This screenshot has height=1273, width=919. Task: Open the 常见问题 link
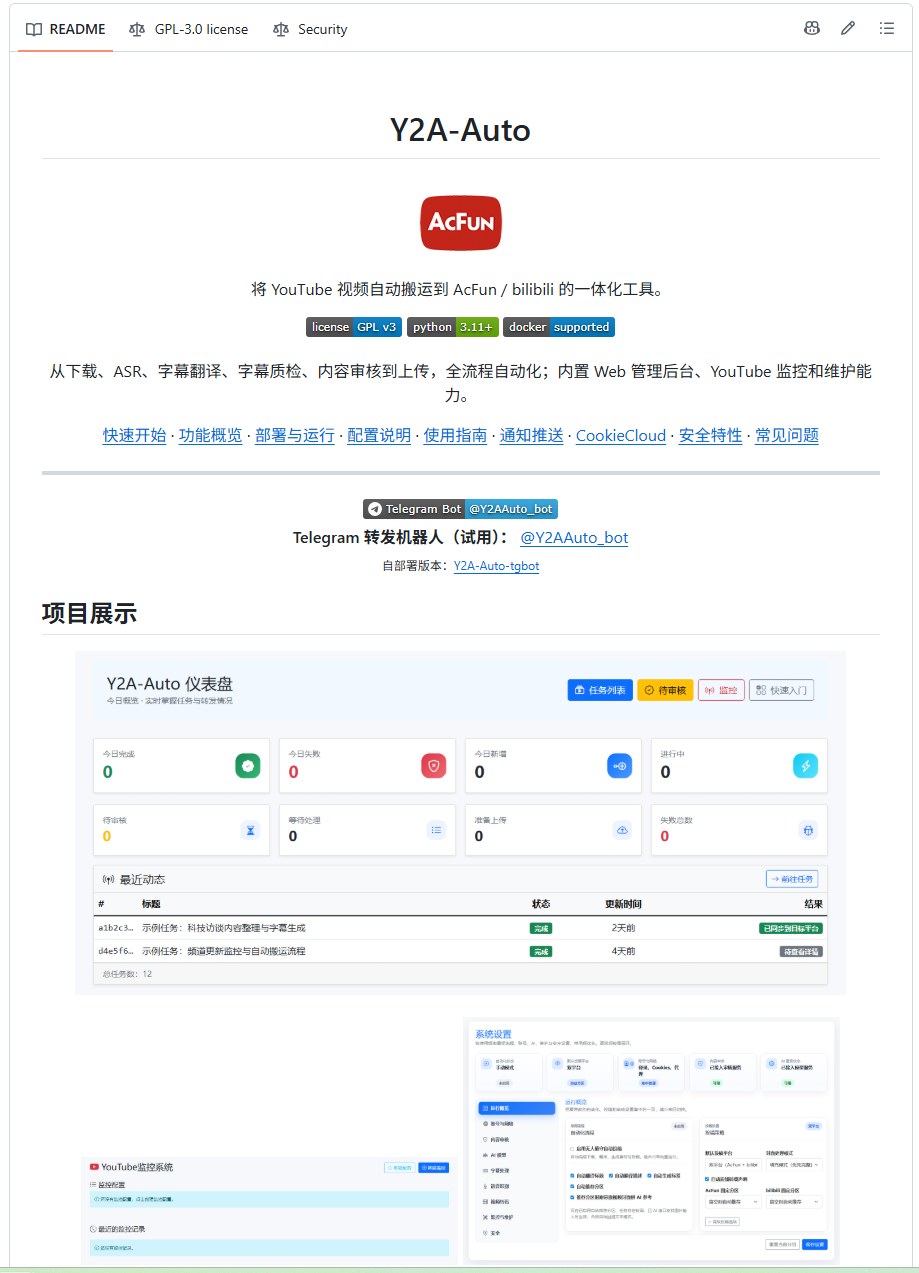coord(787,435)
